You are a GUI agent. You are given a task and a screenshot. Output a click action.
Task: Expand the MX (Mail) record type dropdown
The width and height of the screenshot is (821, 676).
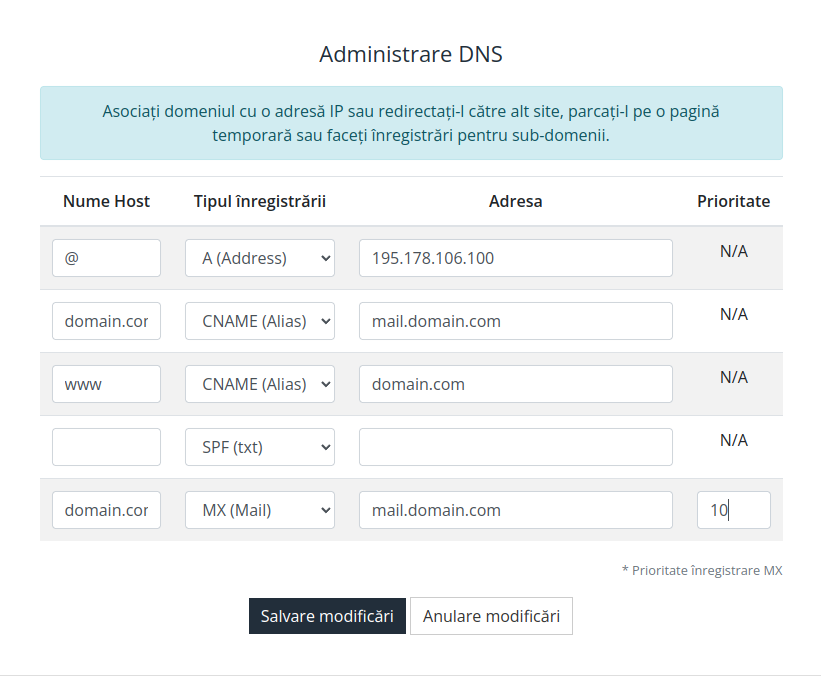point(260,510)
